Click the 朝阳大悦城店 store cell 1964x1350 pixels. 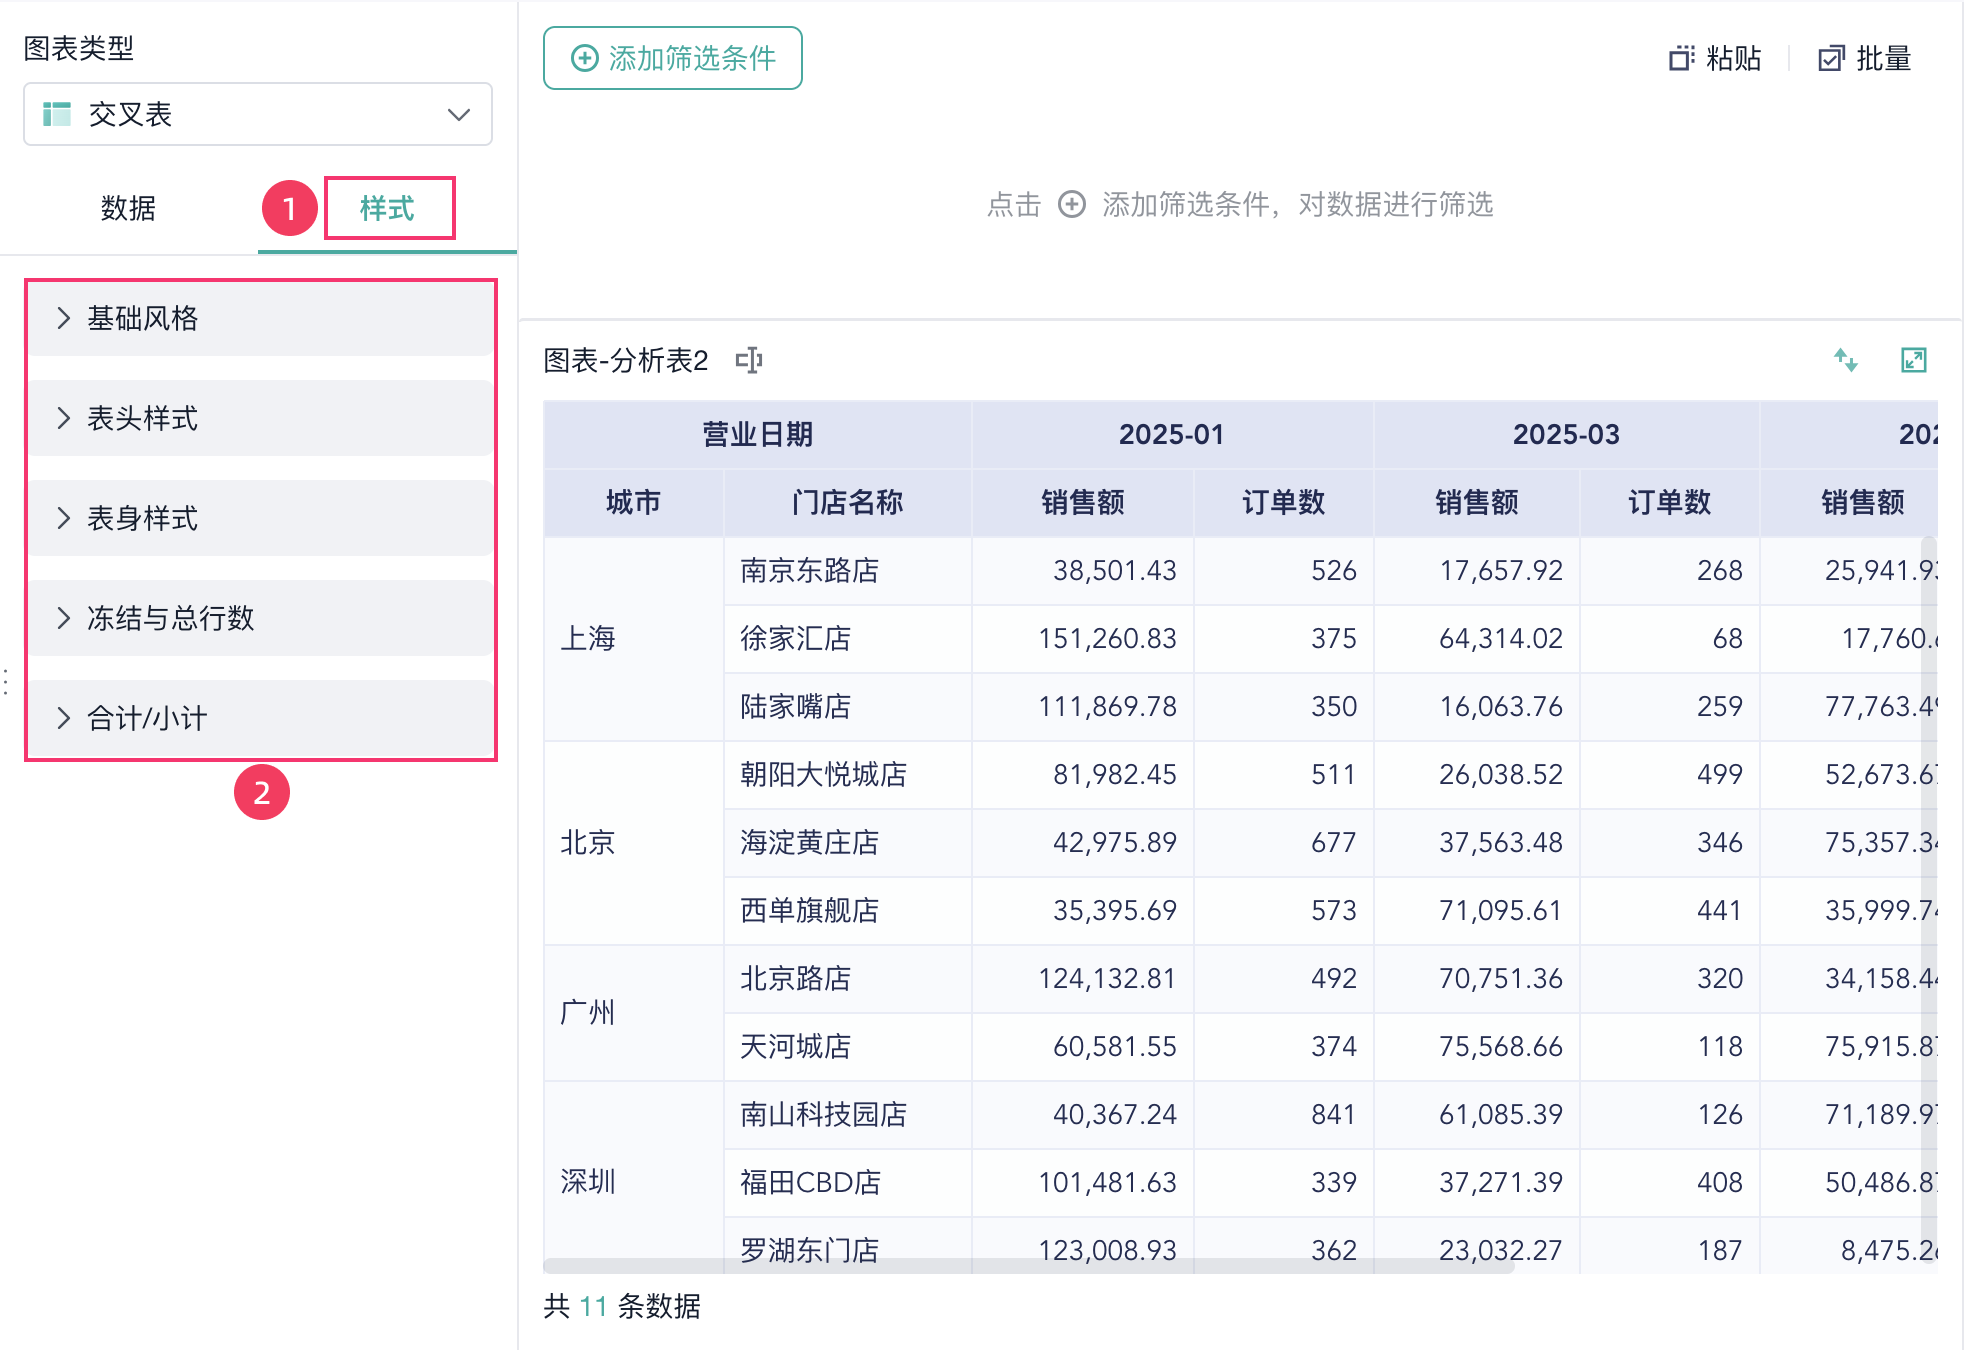pyautogui.click(x=847, y=774)
